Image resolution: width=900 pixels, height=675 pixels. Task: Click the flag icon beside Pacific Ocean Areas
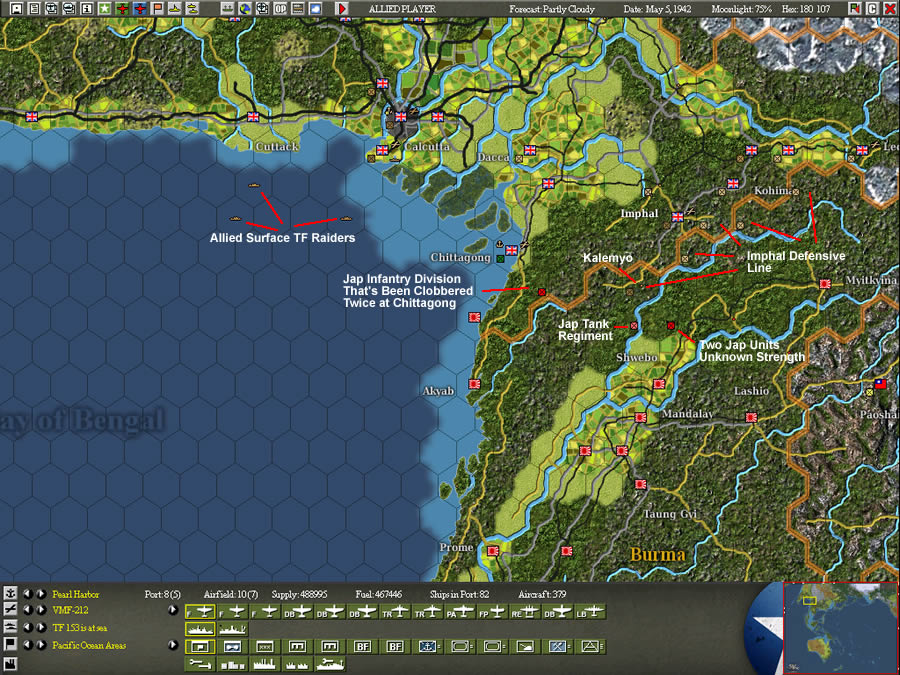pos(10,644)
